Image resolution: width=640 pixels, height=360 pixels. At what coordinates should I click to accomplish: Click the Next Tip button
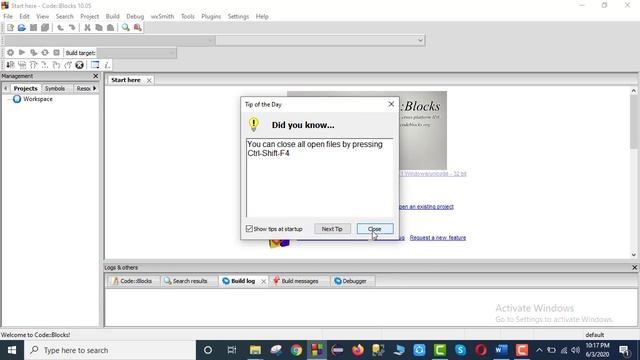332,229
